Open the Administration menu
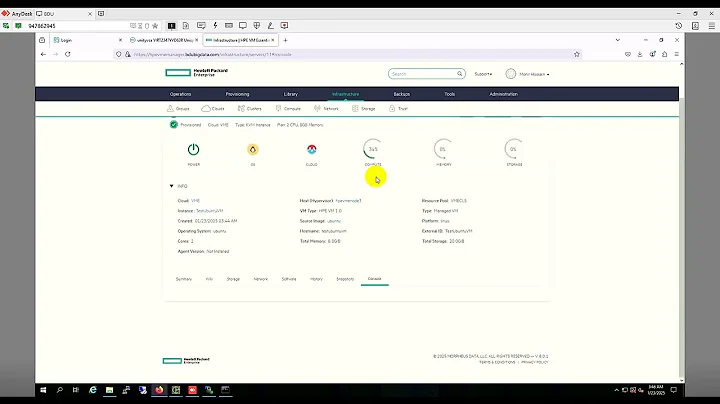Image resolution: width=720 pixels, height=404 pixels. coord(503,94)
